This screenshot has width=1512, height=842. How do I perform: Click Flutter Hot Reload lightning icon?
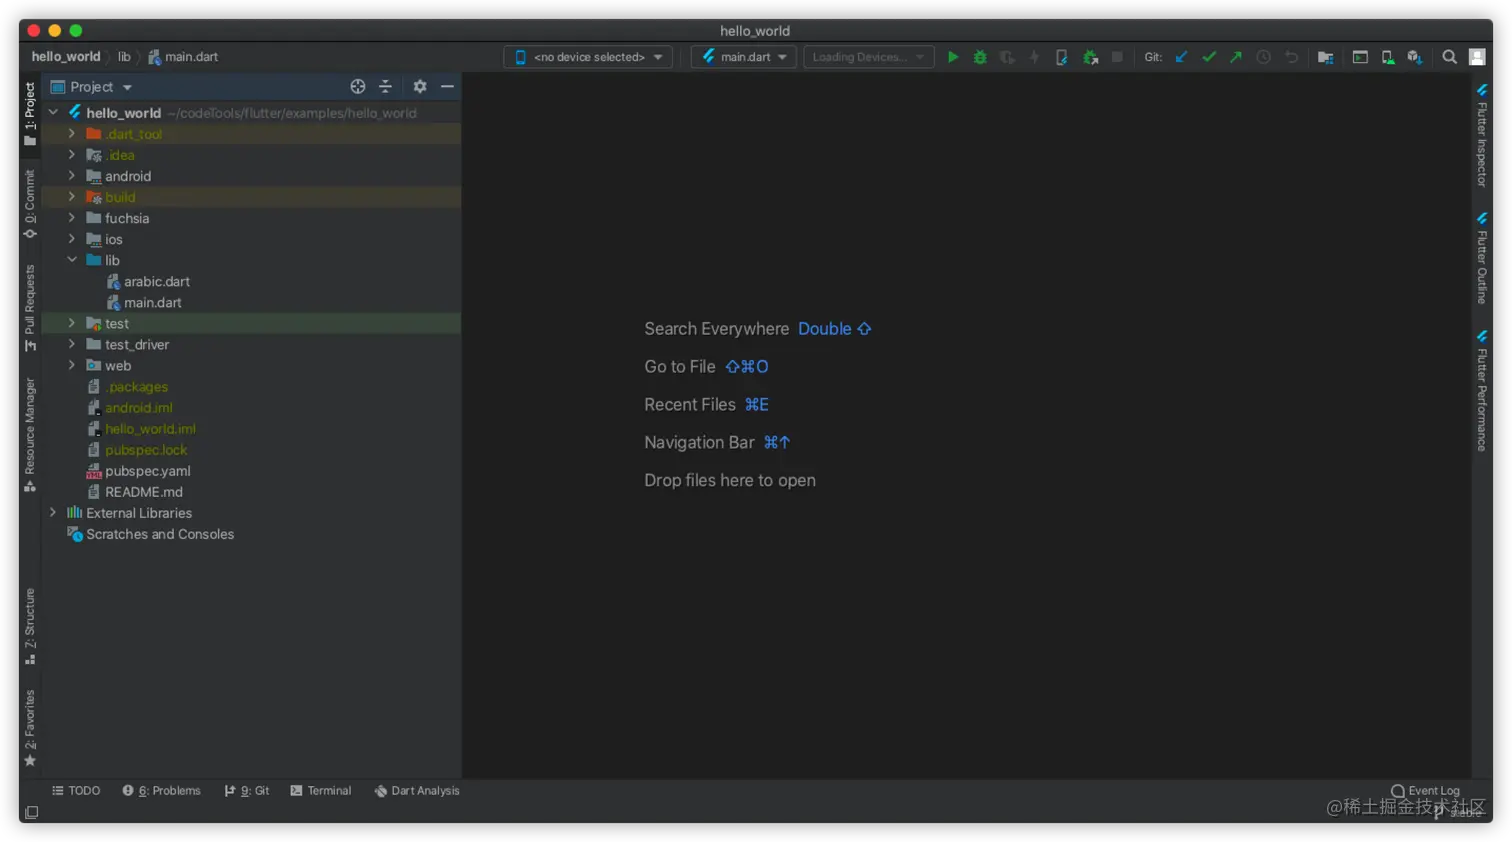click(1034, 57)
